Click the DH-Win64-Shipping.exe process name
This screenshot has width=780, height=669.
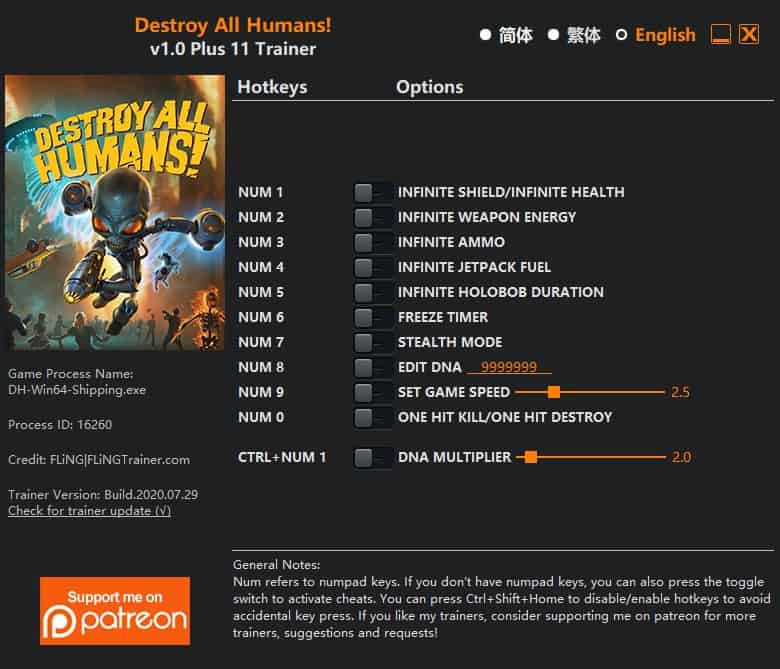click(77, 390)
